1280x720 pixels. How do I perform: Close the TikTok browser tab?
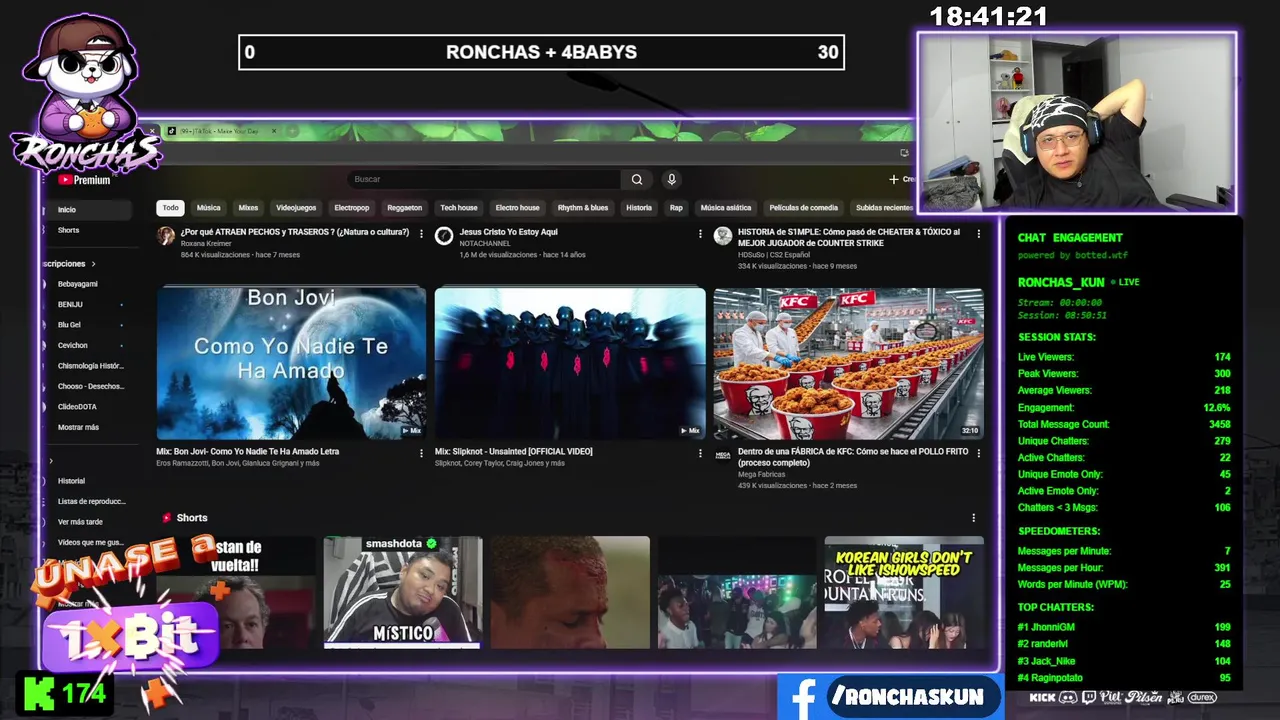click(273, 131)
